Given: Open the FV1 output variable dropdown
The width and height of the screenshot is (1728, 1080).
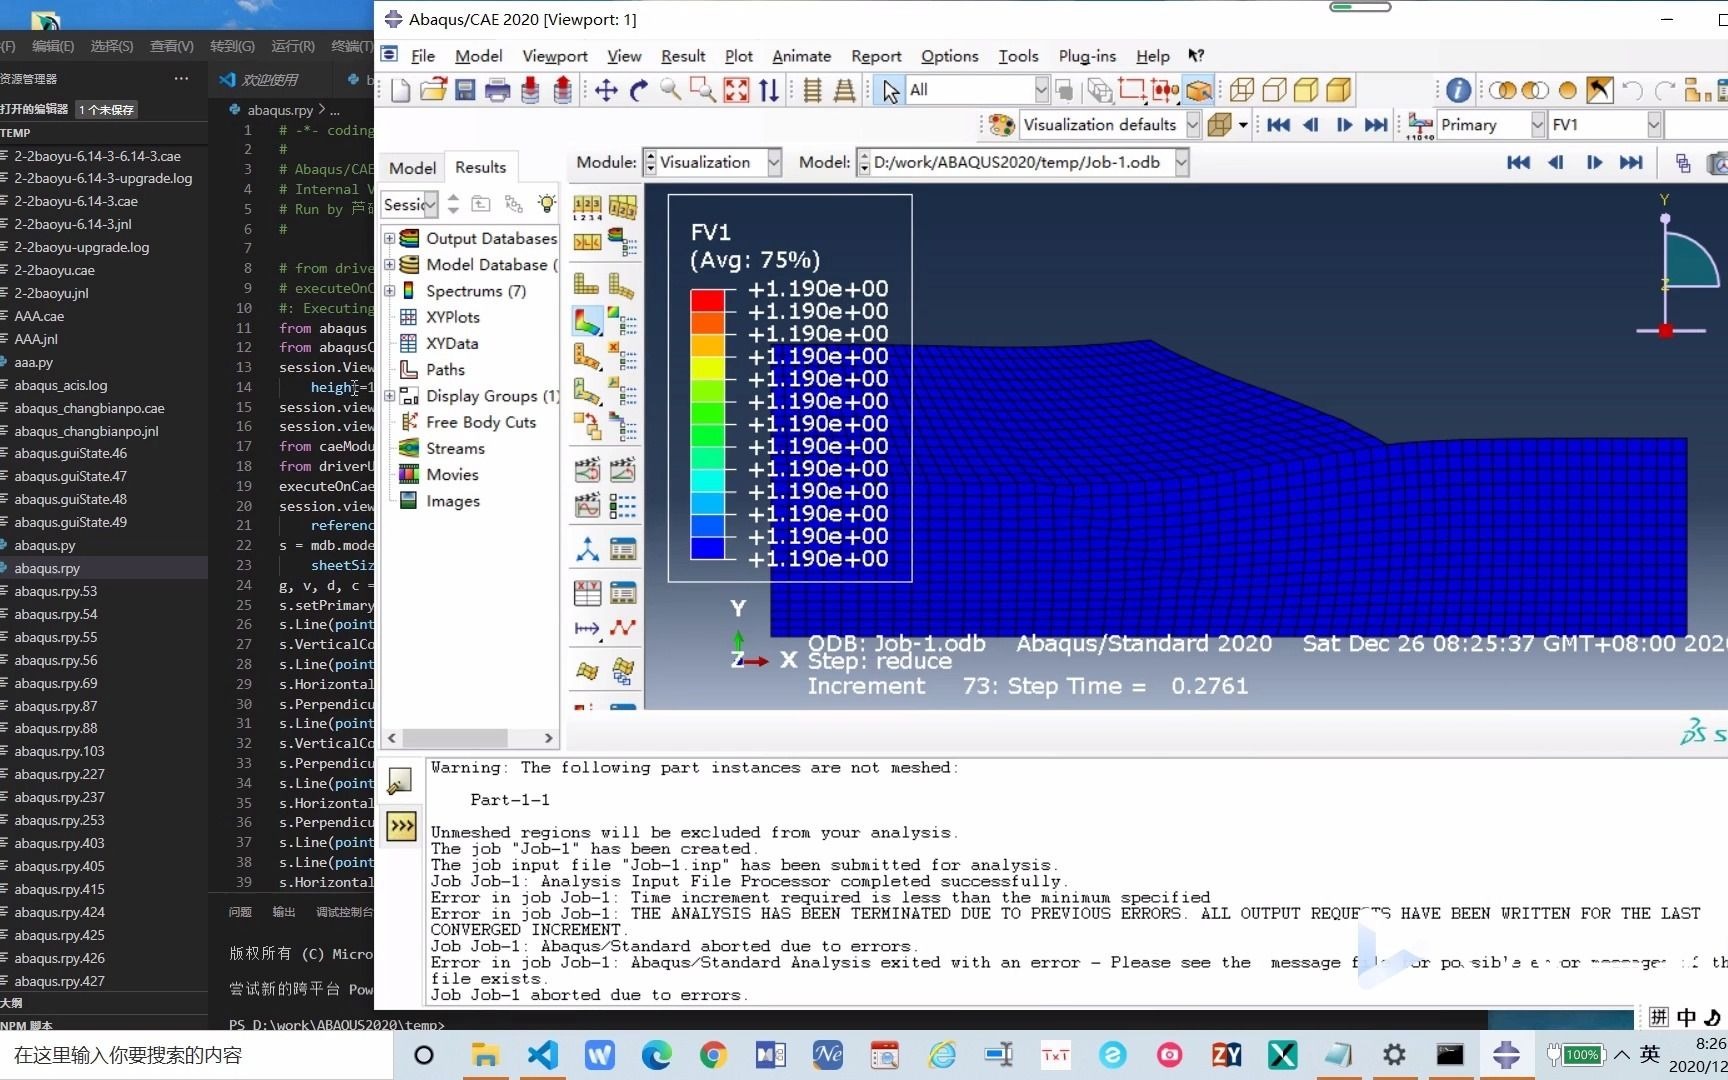Looking at the screenshot, I should click(1654, 125).
